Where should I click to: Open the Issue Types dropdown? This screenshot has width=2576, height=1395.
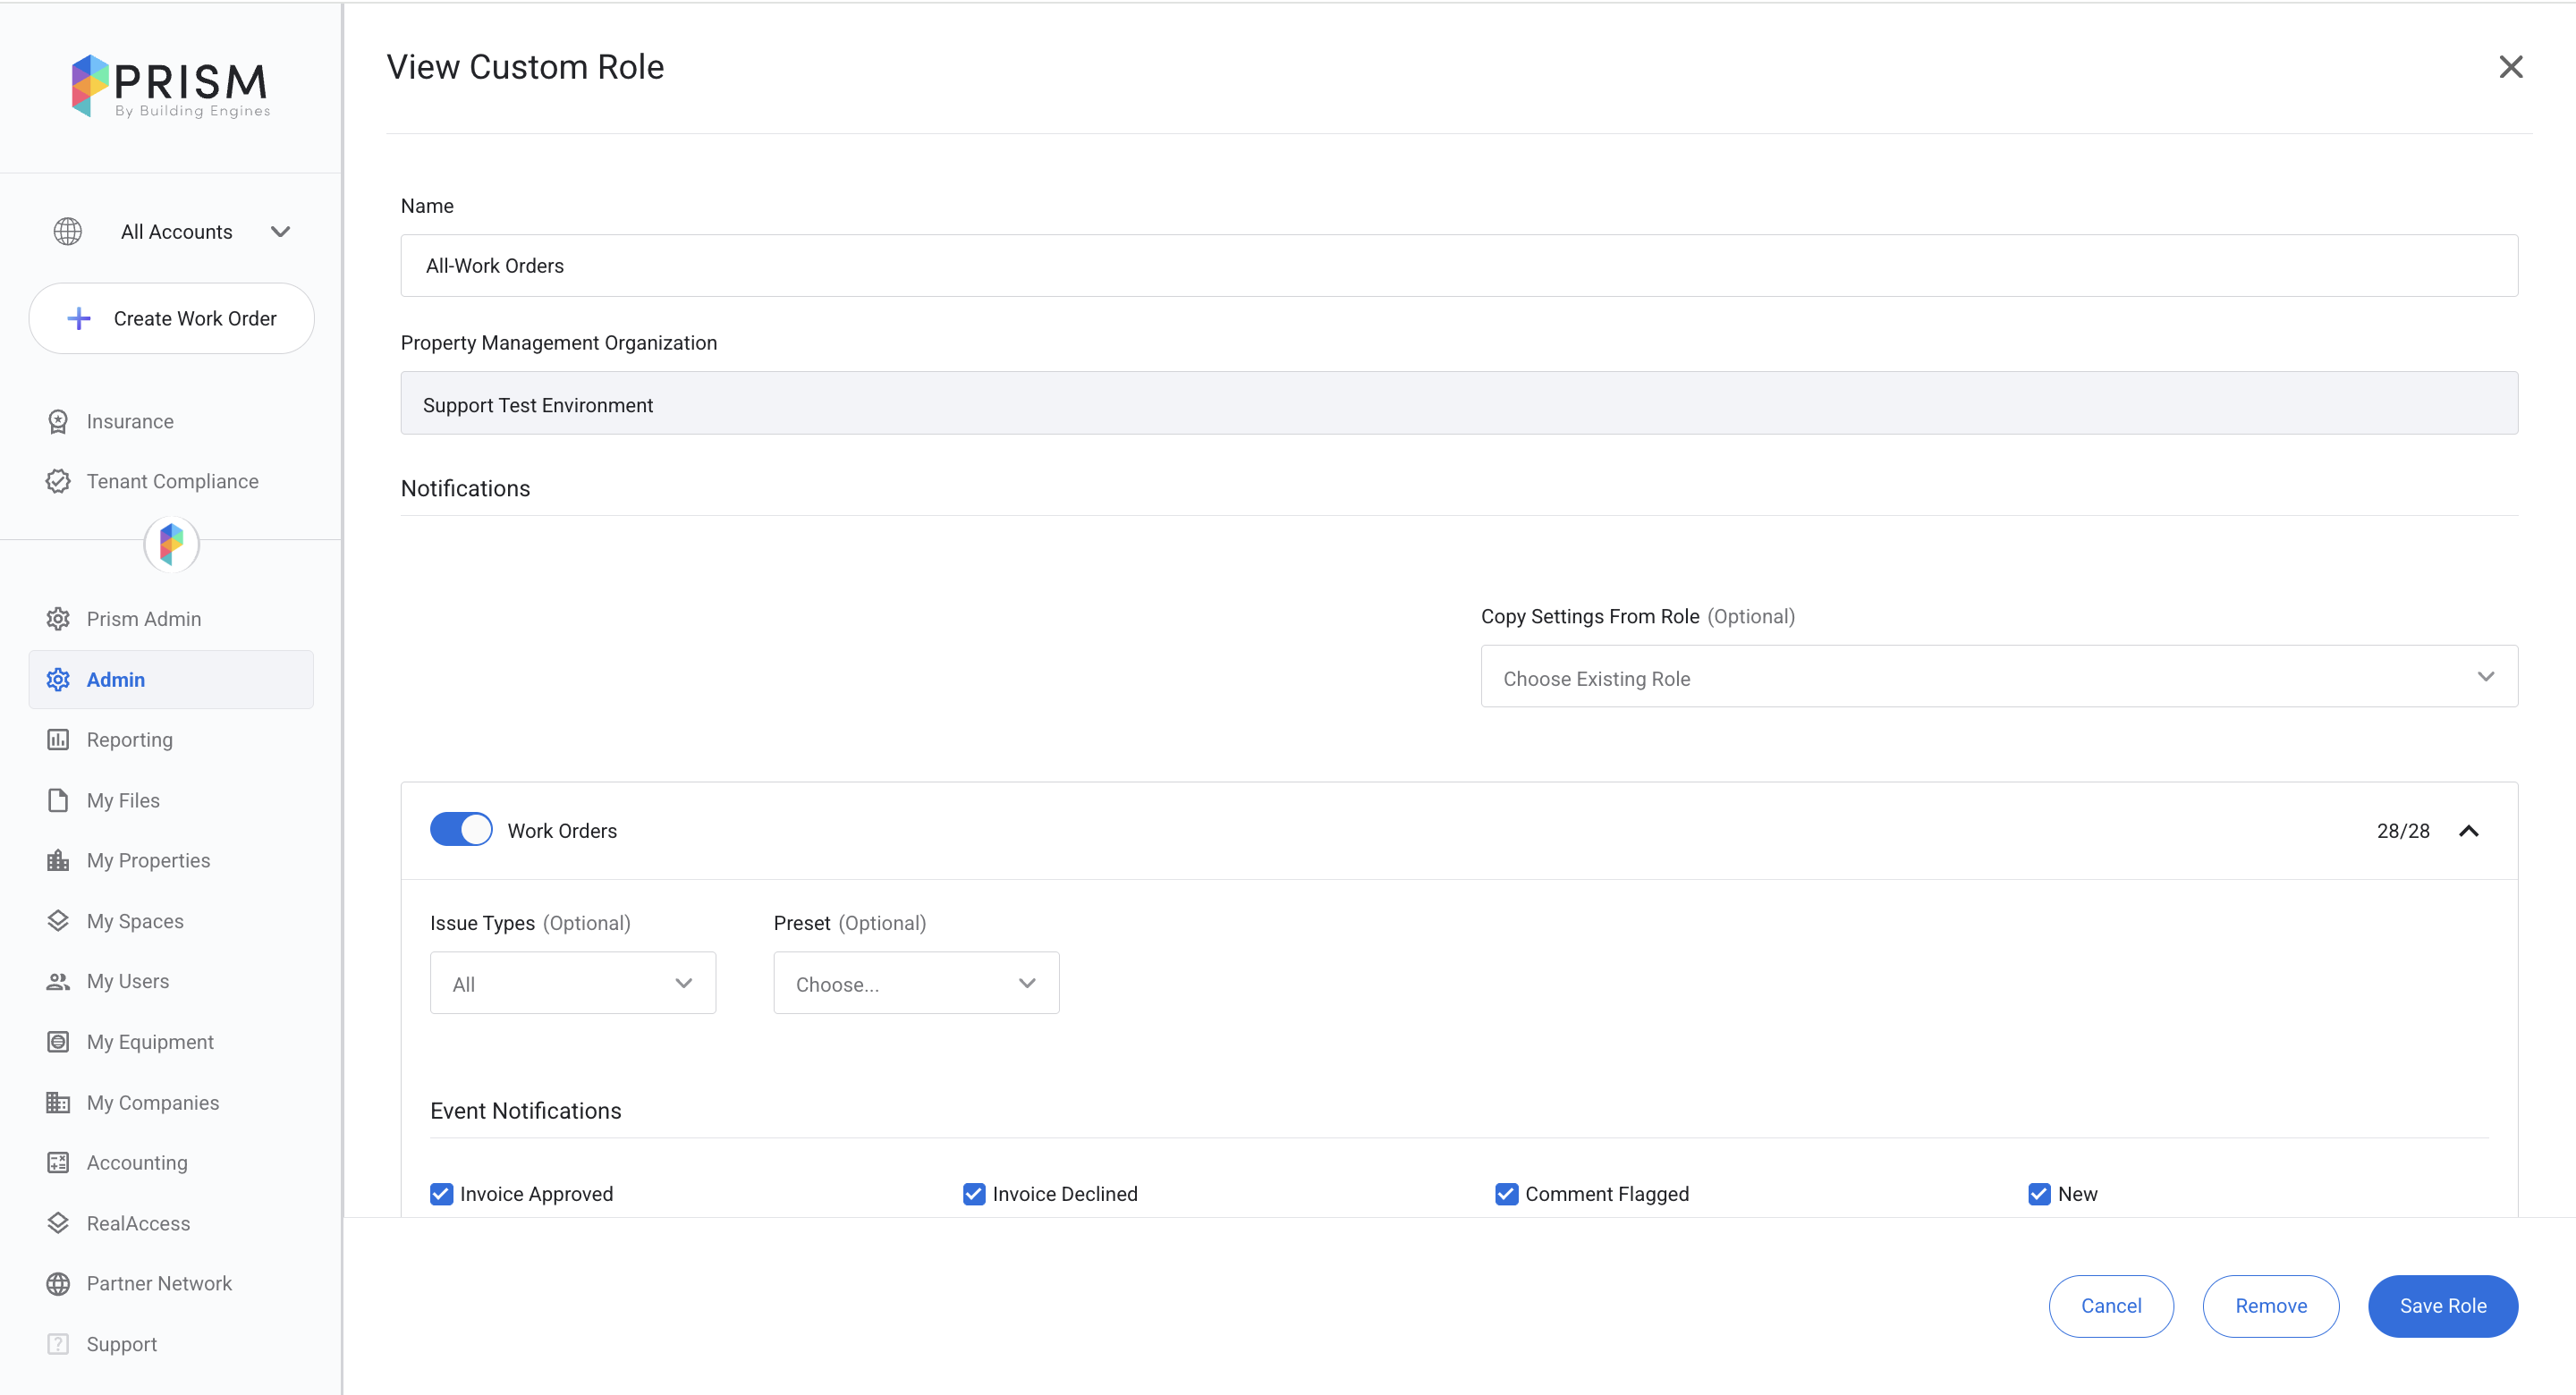coord(573,983)
